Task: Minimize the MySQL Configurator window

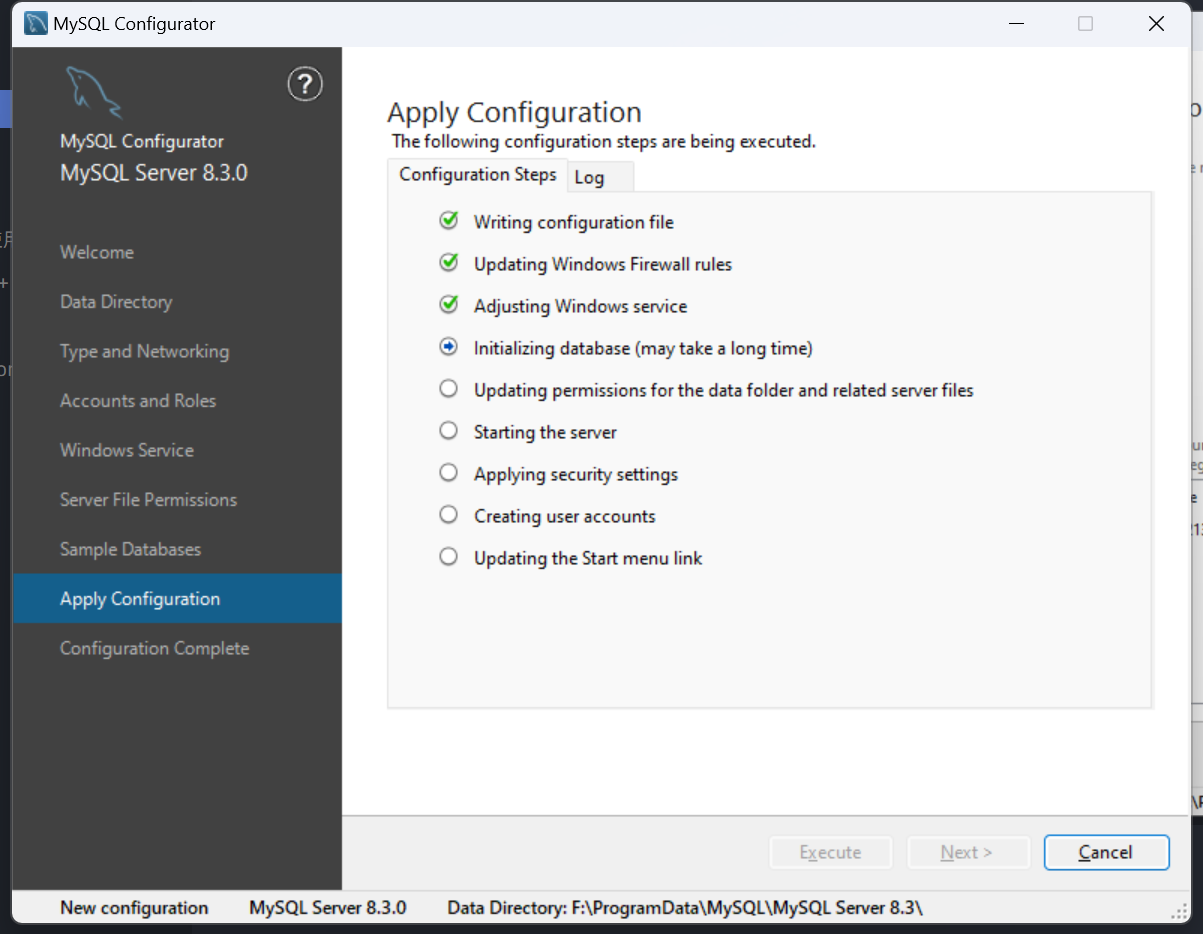Action: click(1016, 24)
